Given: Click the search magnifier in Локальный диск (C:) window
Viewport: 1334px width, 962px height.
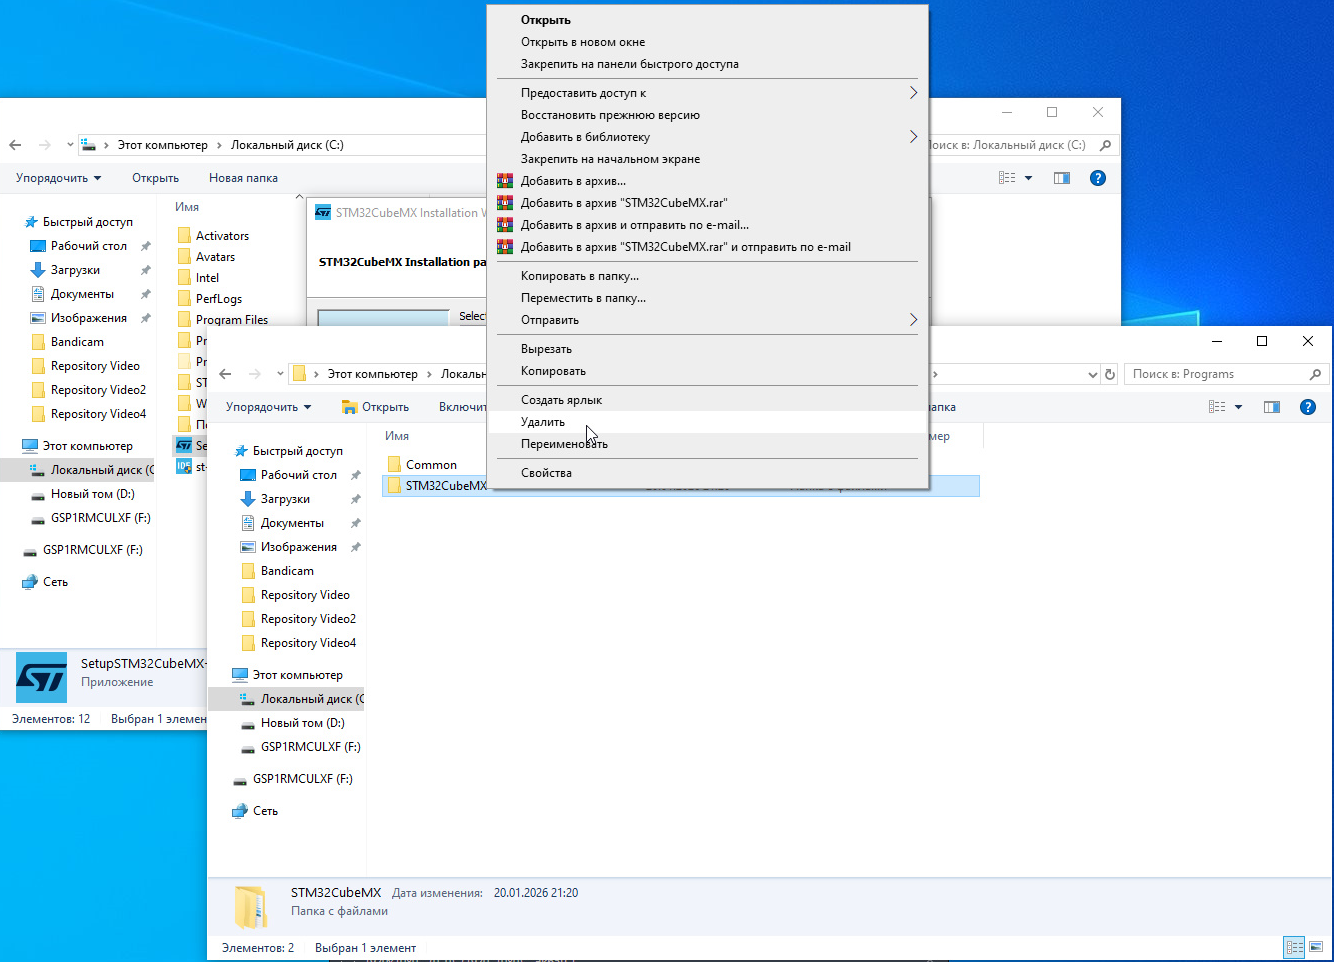Looking at the screenshot, I should tap(1105, 145).
